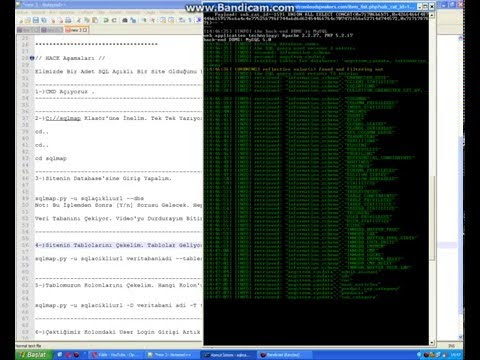Toggle the Word Wrap toolbar icon
The height and width of the screenshot is (360, 480).
(181, 20)
